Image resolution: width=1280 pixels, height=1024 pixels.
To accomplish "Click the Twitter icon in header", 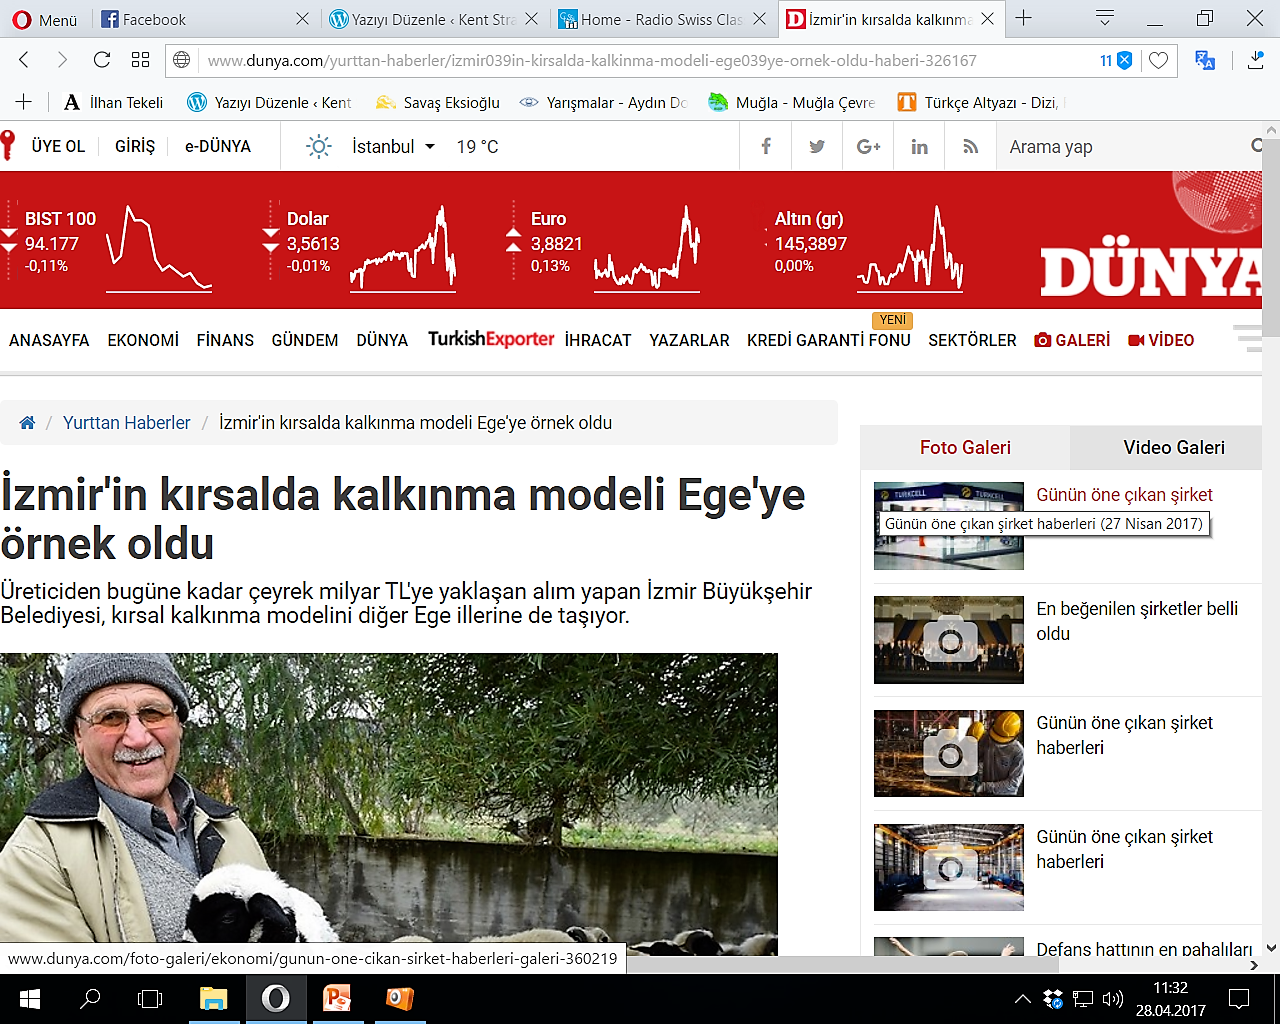I will (817, 147).
